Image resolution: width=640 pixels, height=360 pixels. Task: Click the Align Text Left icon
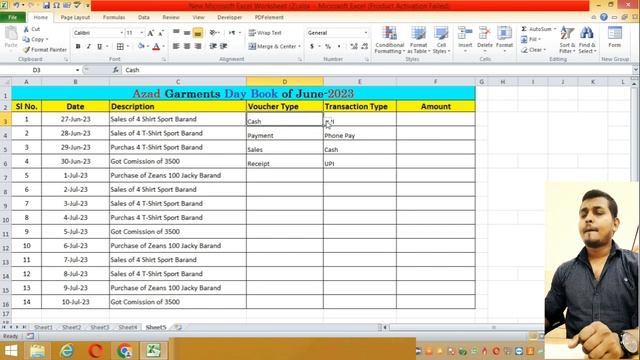pyautogui.click(x=176, y=46)
